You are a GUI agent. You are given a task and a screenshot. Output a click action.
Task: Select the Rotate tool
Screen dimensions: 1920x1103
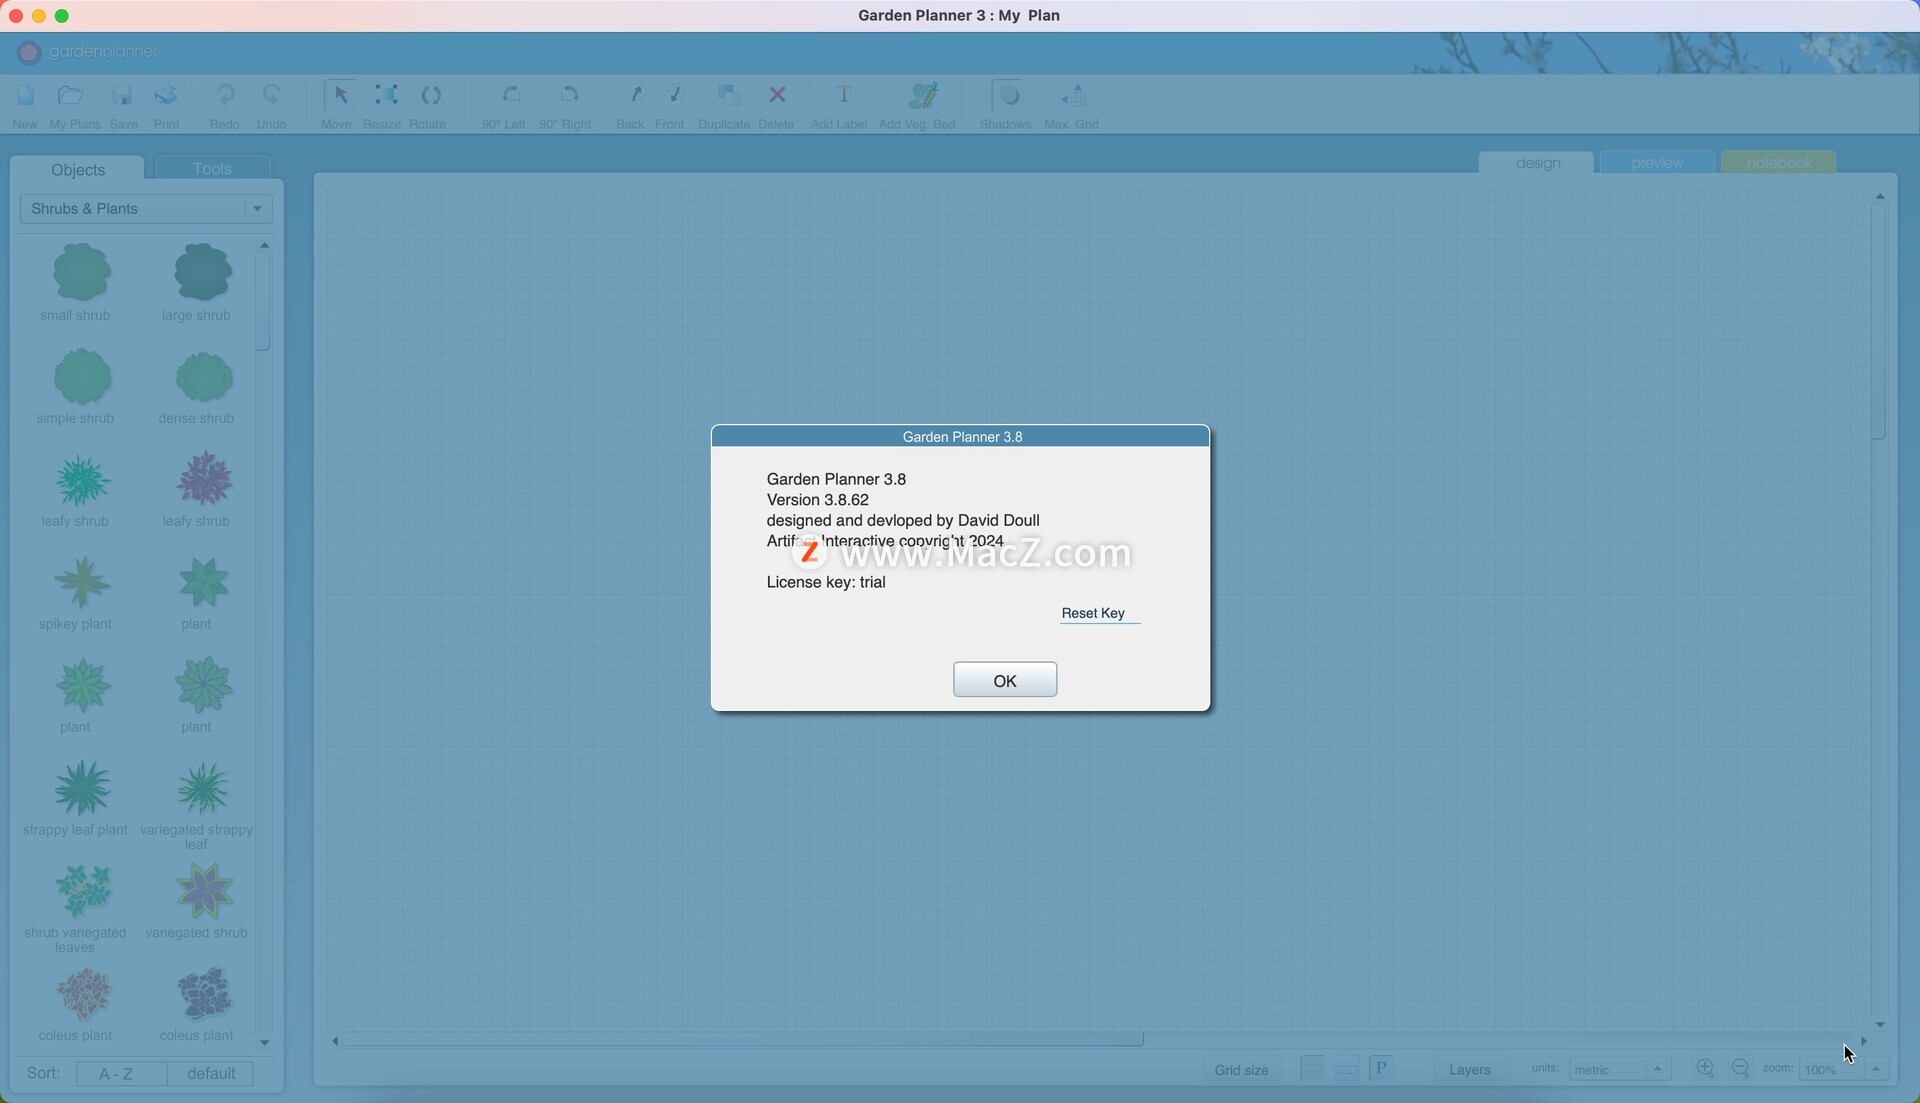pos(431,96)
